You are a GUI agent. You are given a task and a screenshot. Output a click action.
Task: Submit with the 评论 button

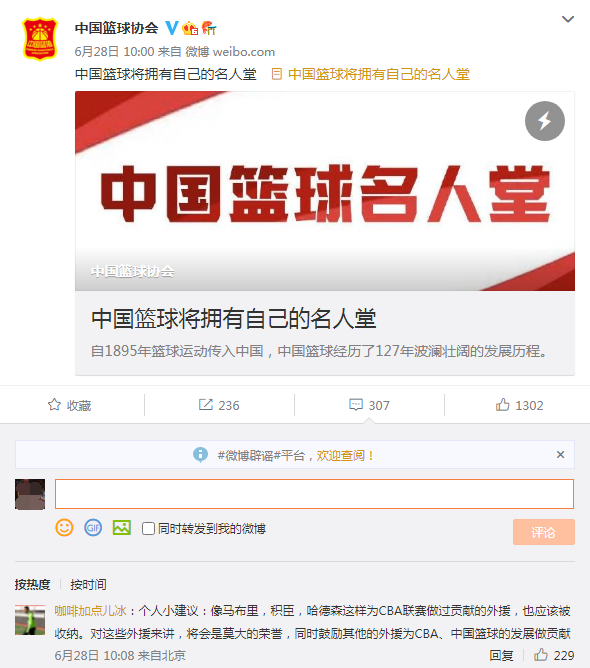point(544,532)
